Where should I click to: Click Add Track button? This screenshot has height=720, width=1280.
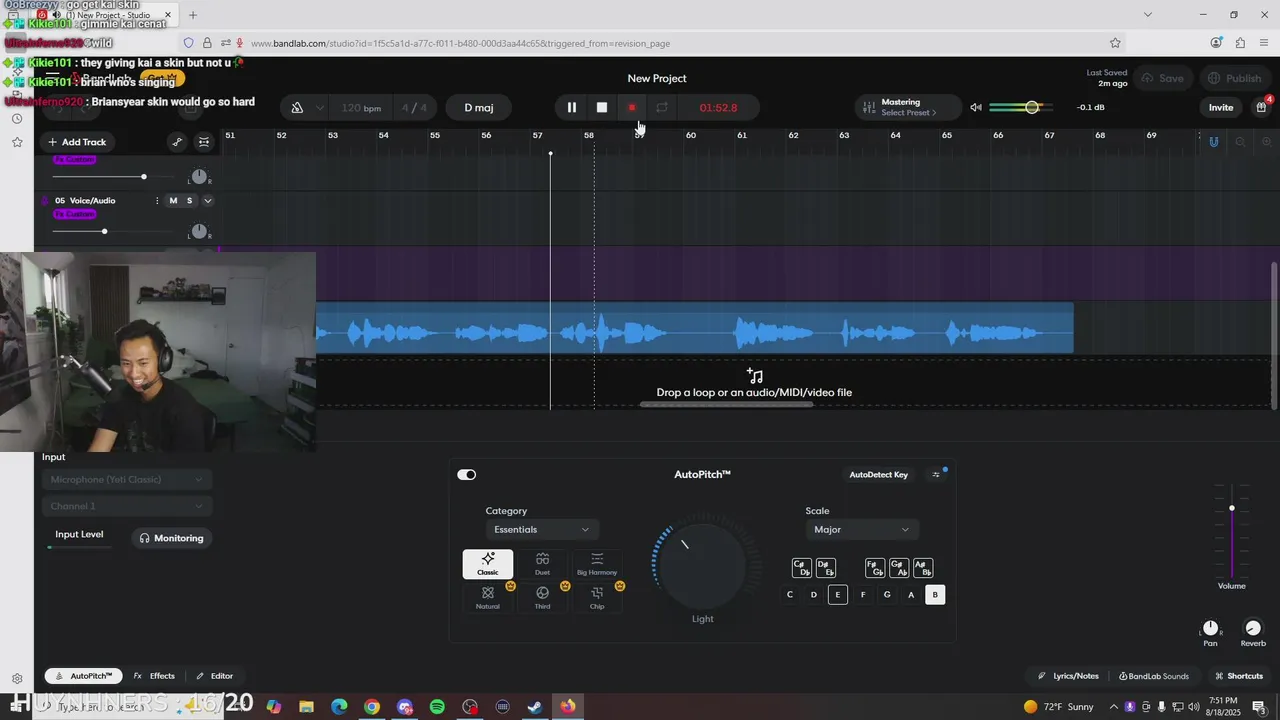tap(77, 142)
